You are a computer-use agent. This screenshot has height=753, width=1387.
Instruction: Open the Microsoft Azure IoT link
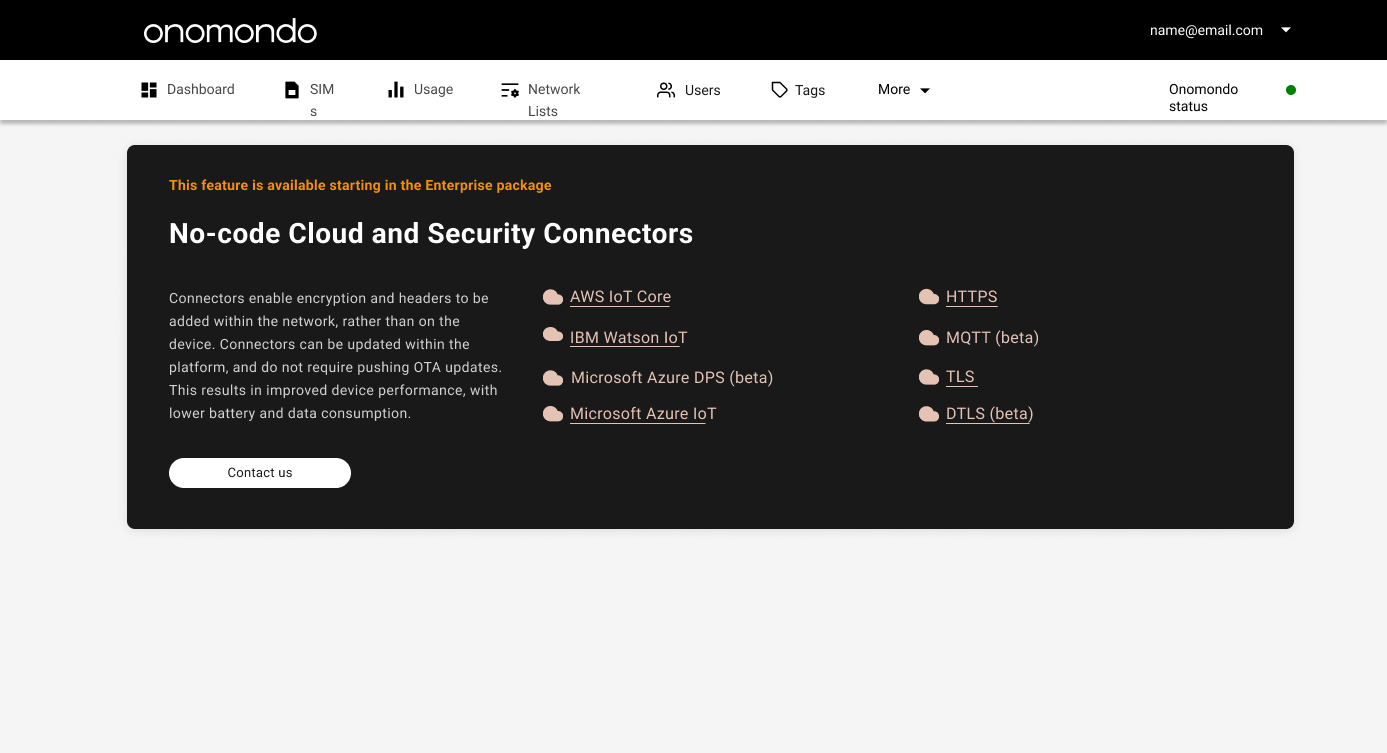[643, 414]
